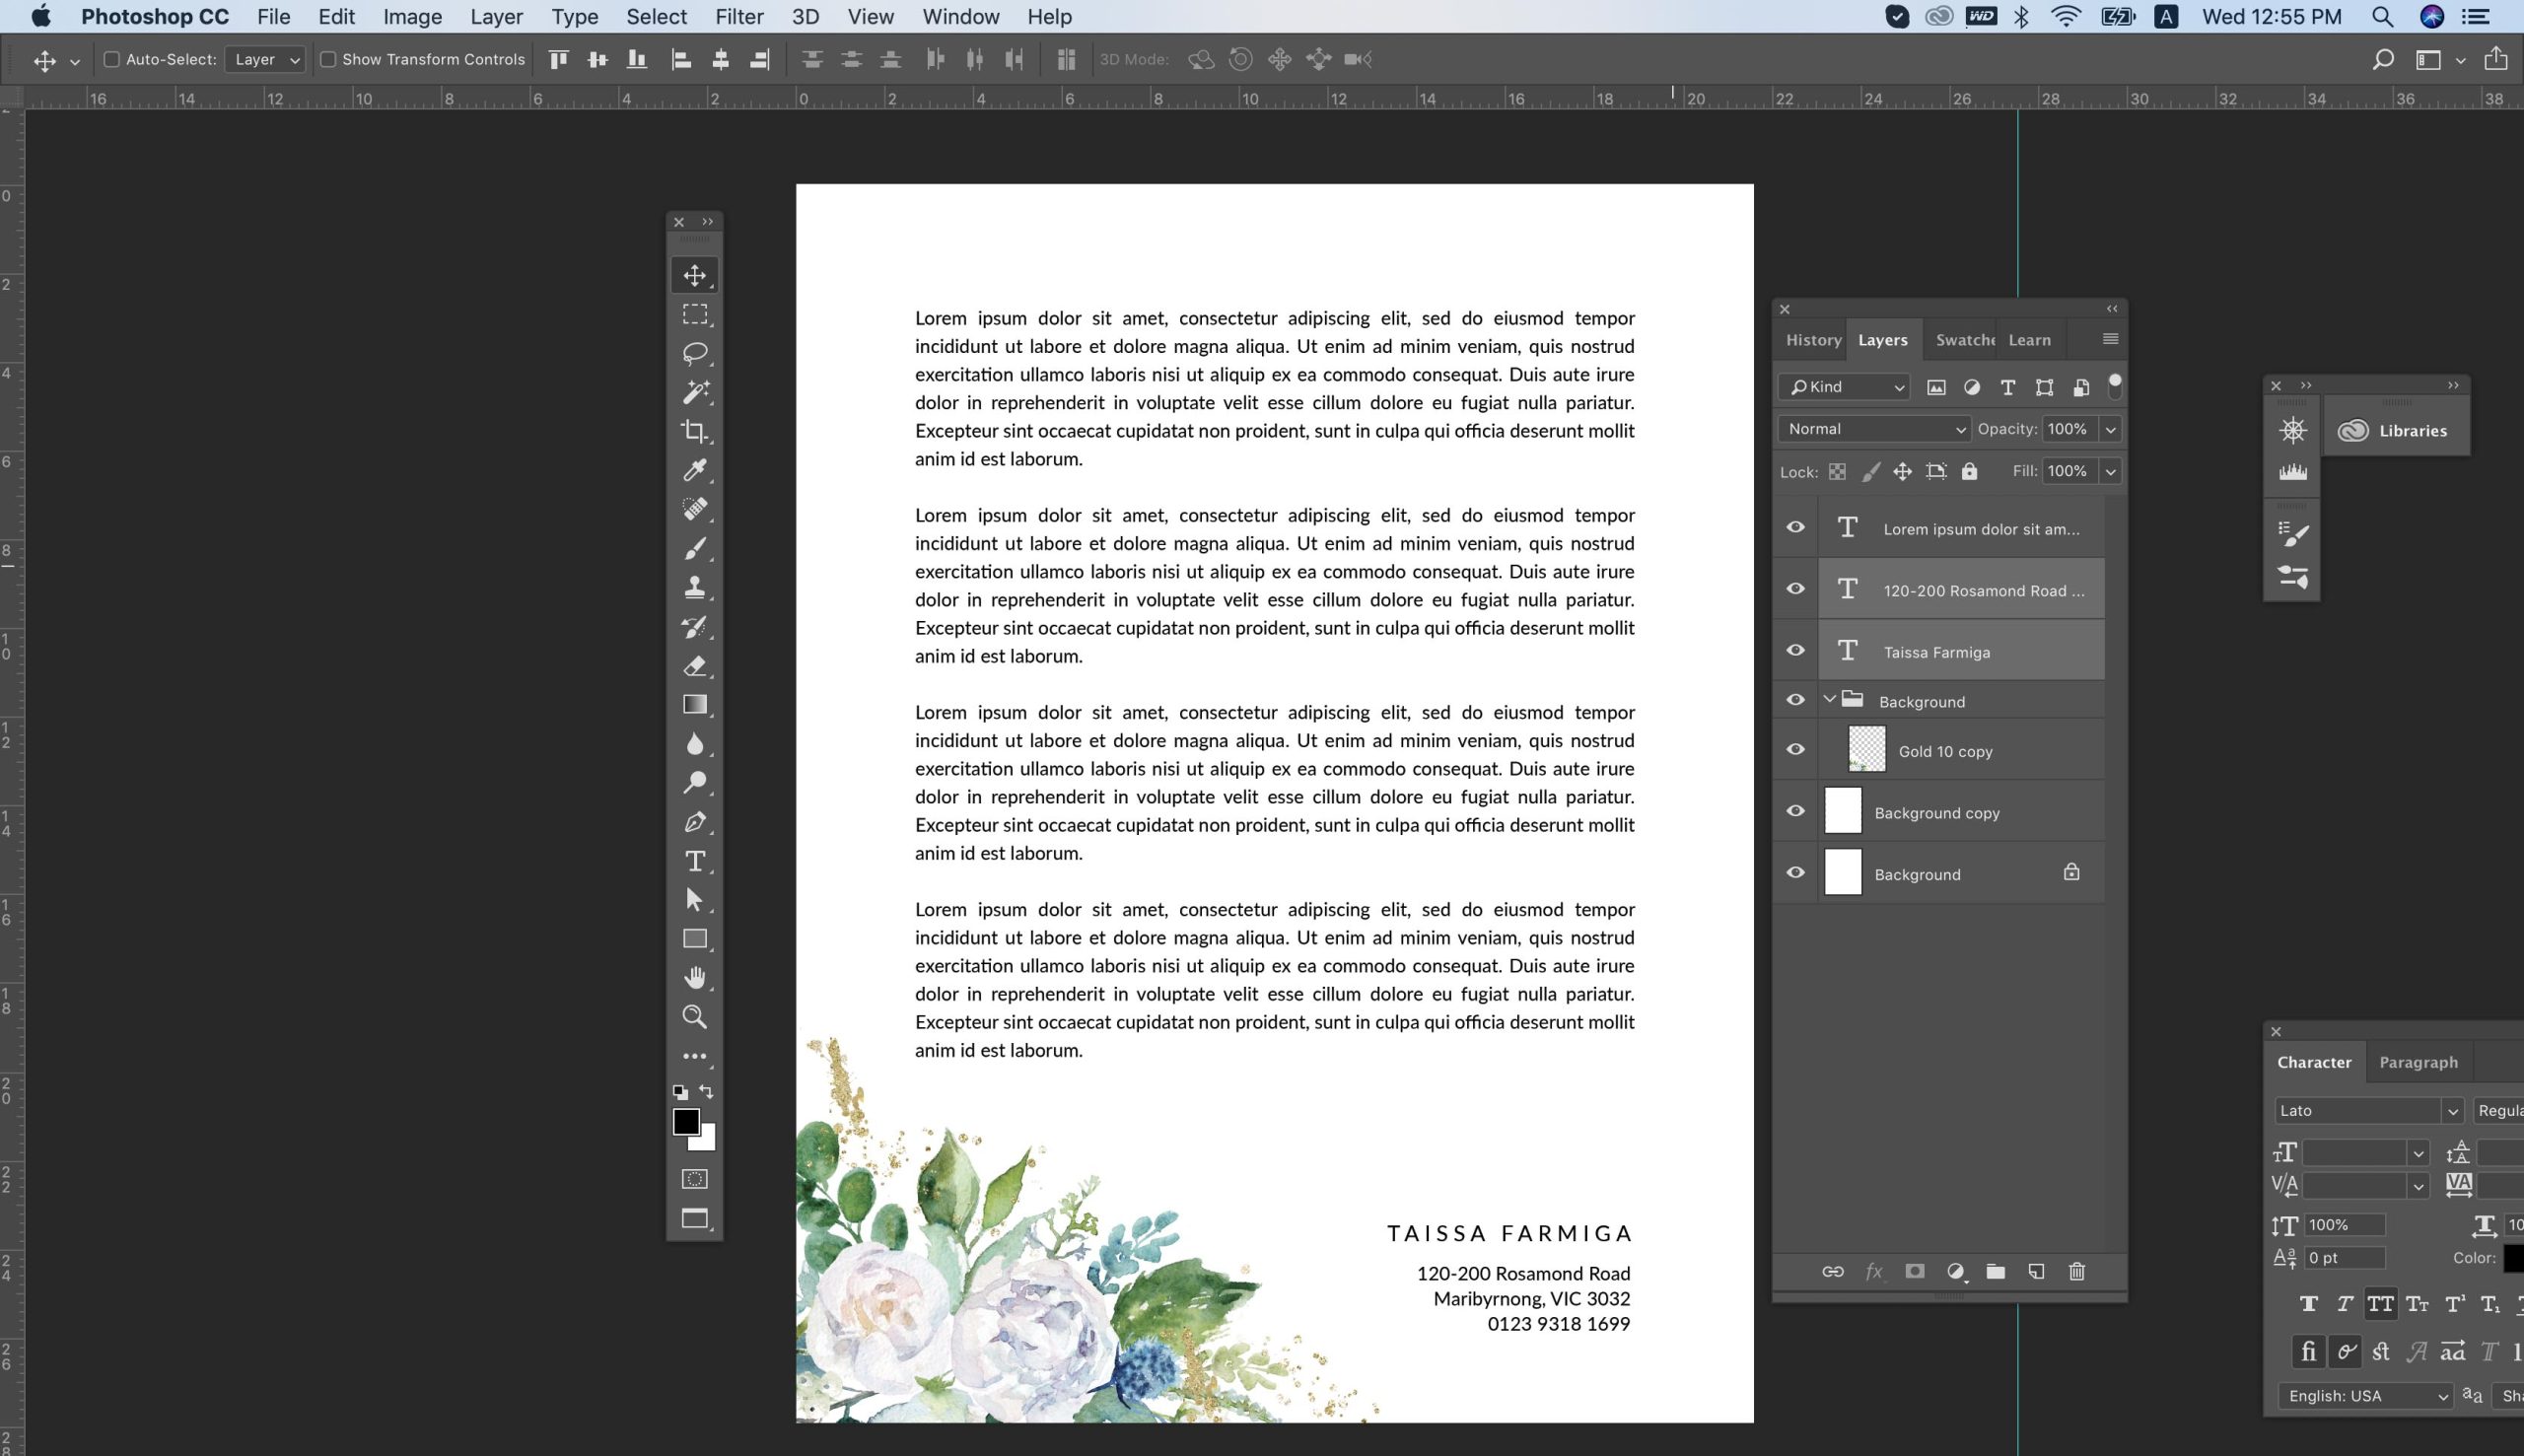The width and height of the screenshot is (2524, 1456).
Task: Switch to the Paragraph tab
Action: coord(2417,1062)
